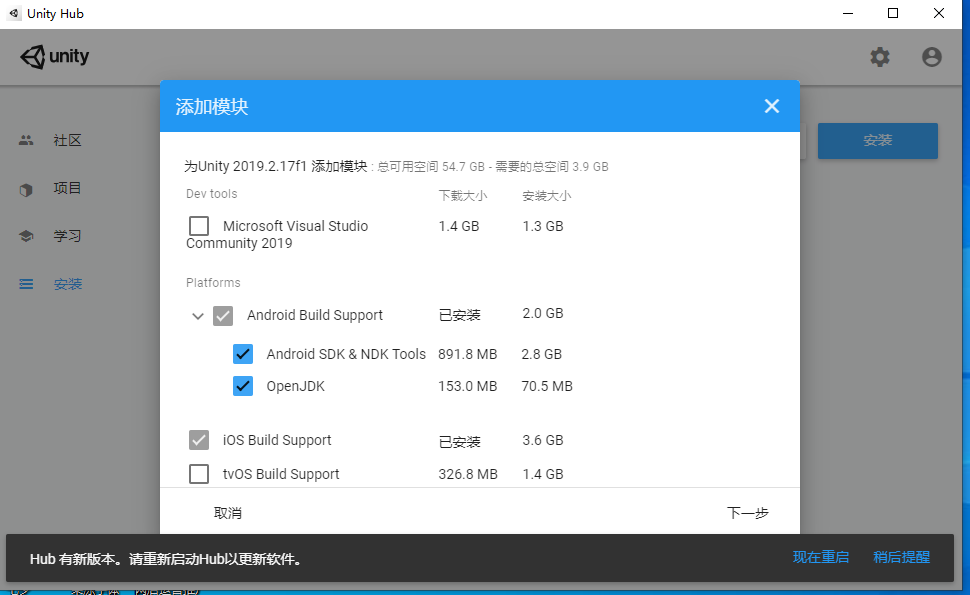This screenshot has height=595, width=970.
Task: Click the 'iOS Build Support' label
Action: (277, 440)
